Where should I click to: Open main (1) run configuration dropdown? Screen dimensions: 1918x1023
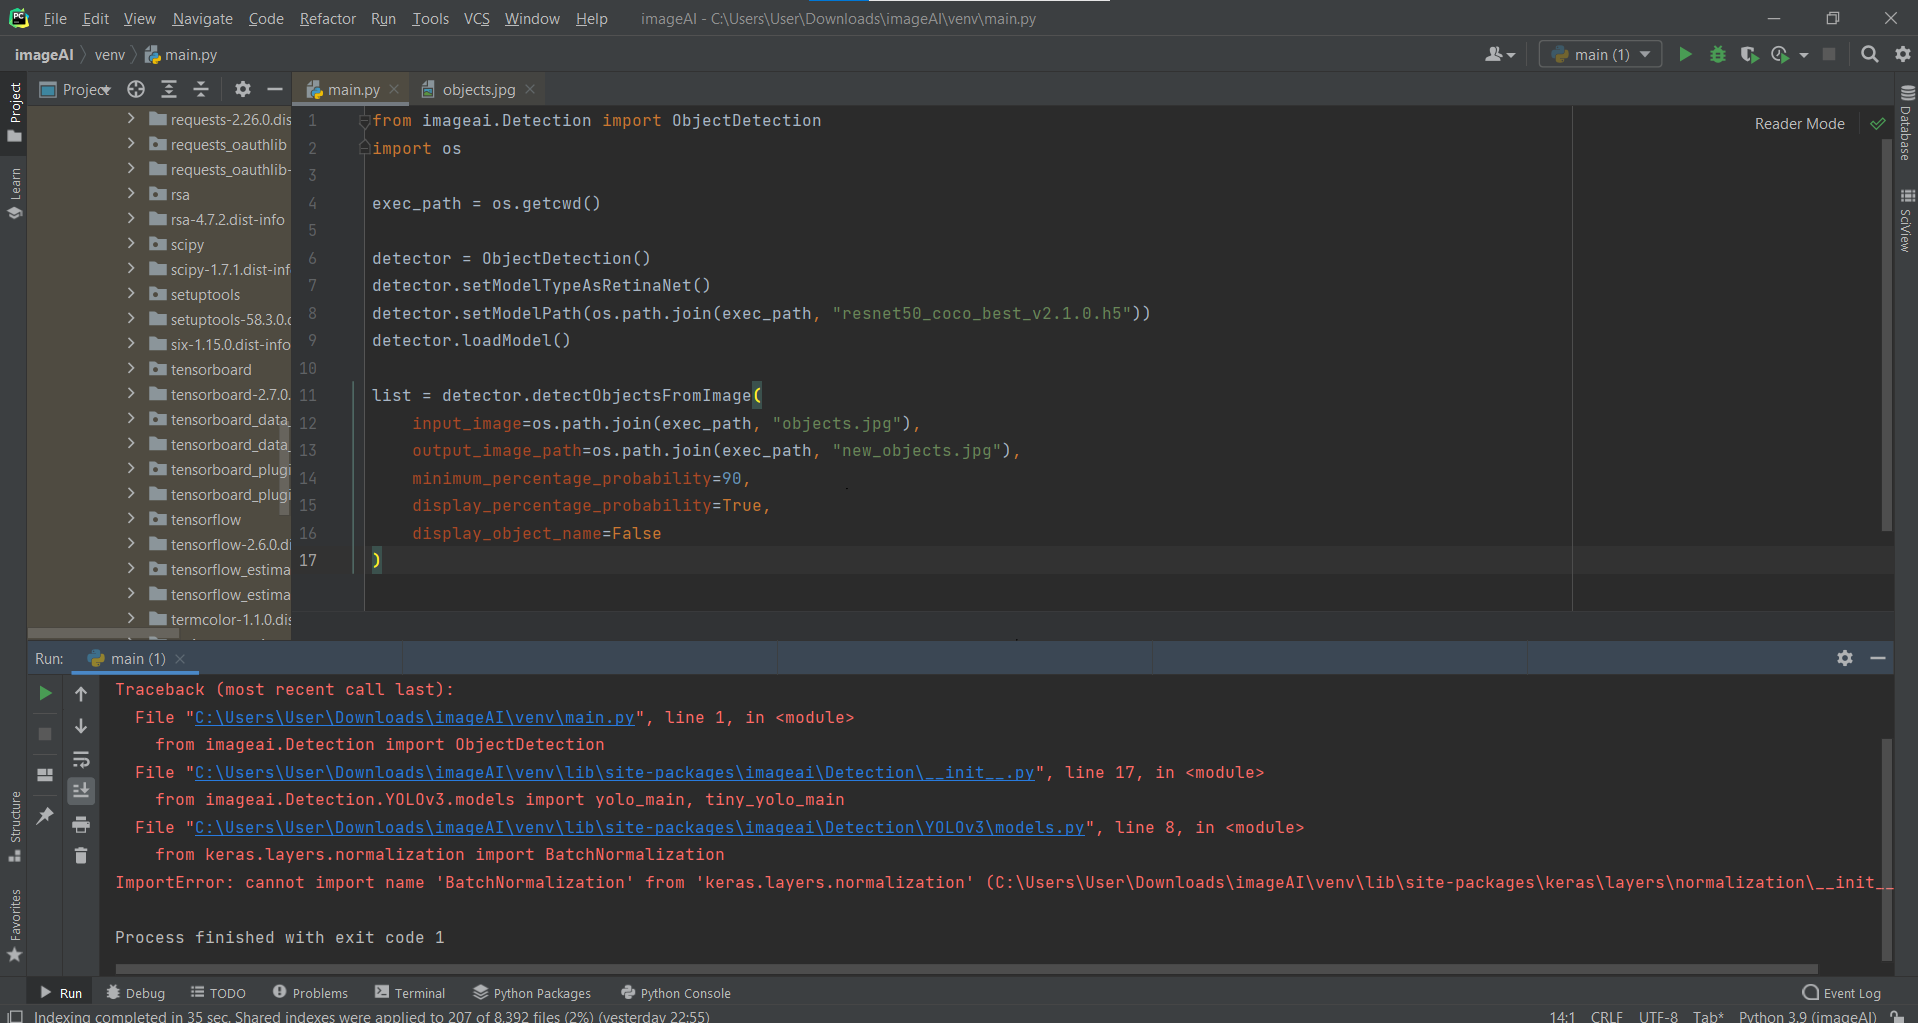1600,54
